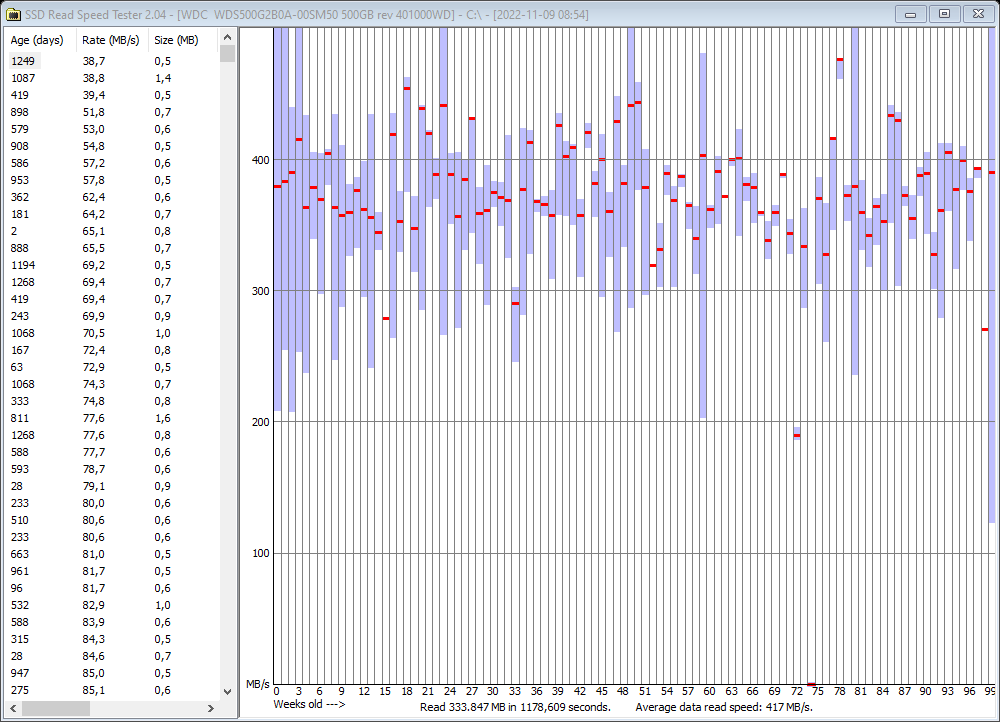
Task: Select the row with rate 83,9 MB/s
Action: [x=112, y=622]
